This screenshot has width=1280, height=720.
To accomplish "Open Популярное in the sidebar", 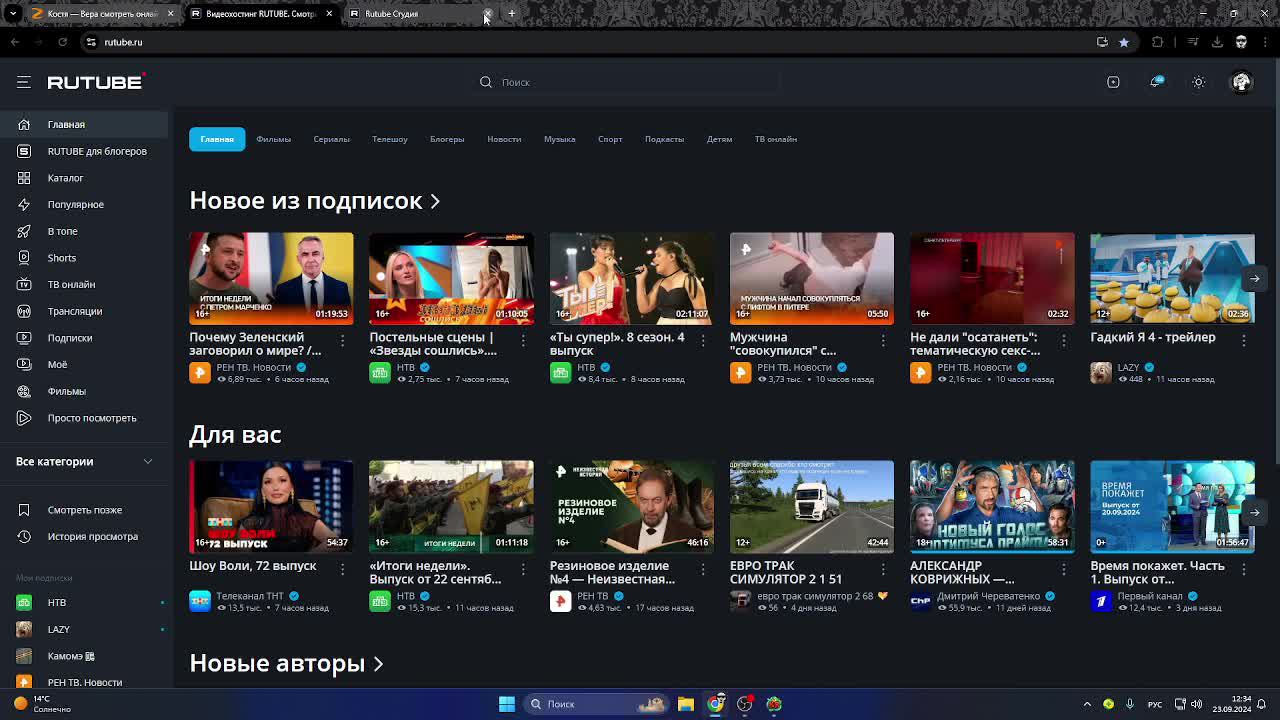I will click(84, 204).
